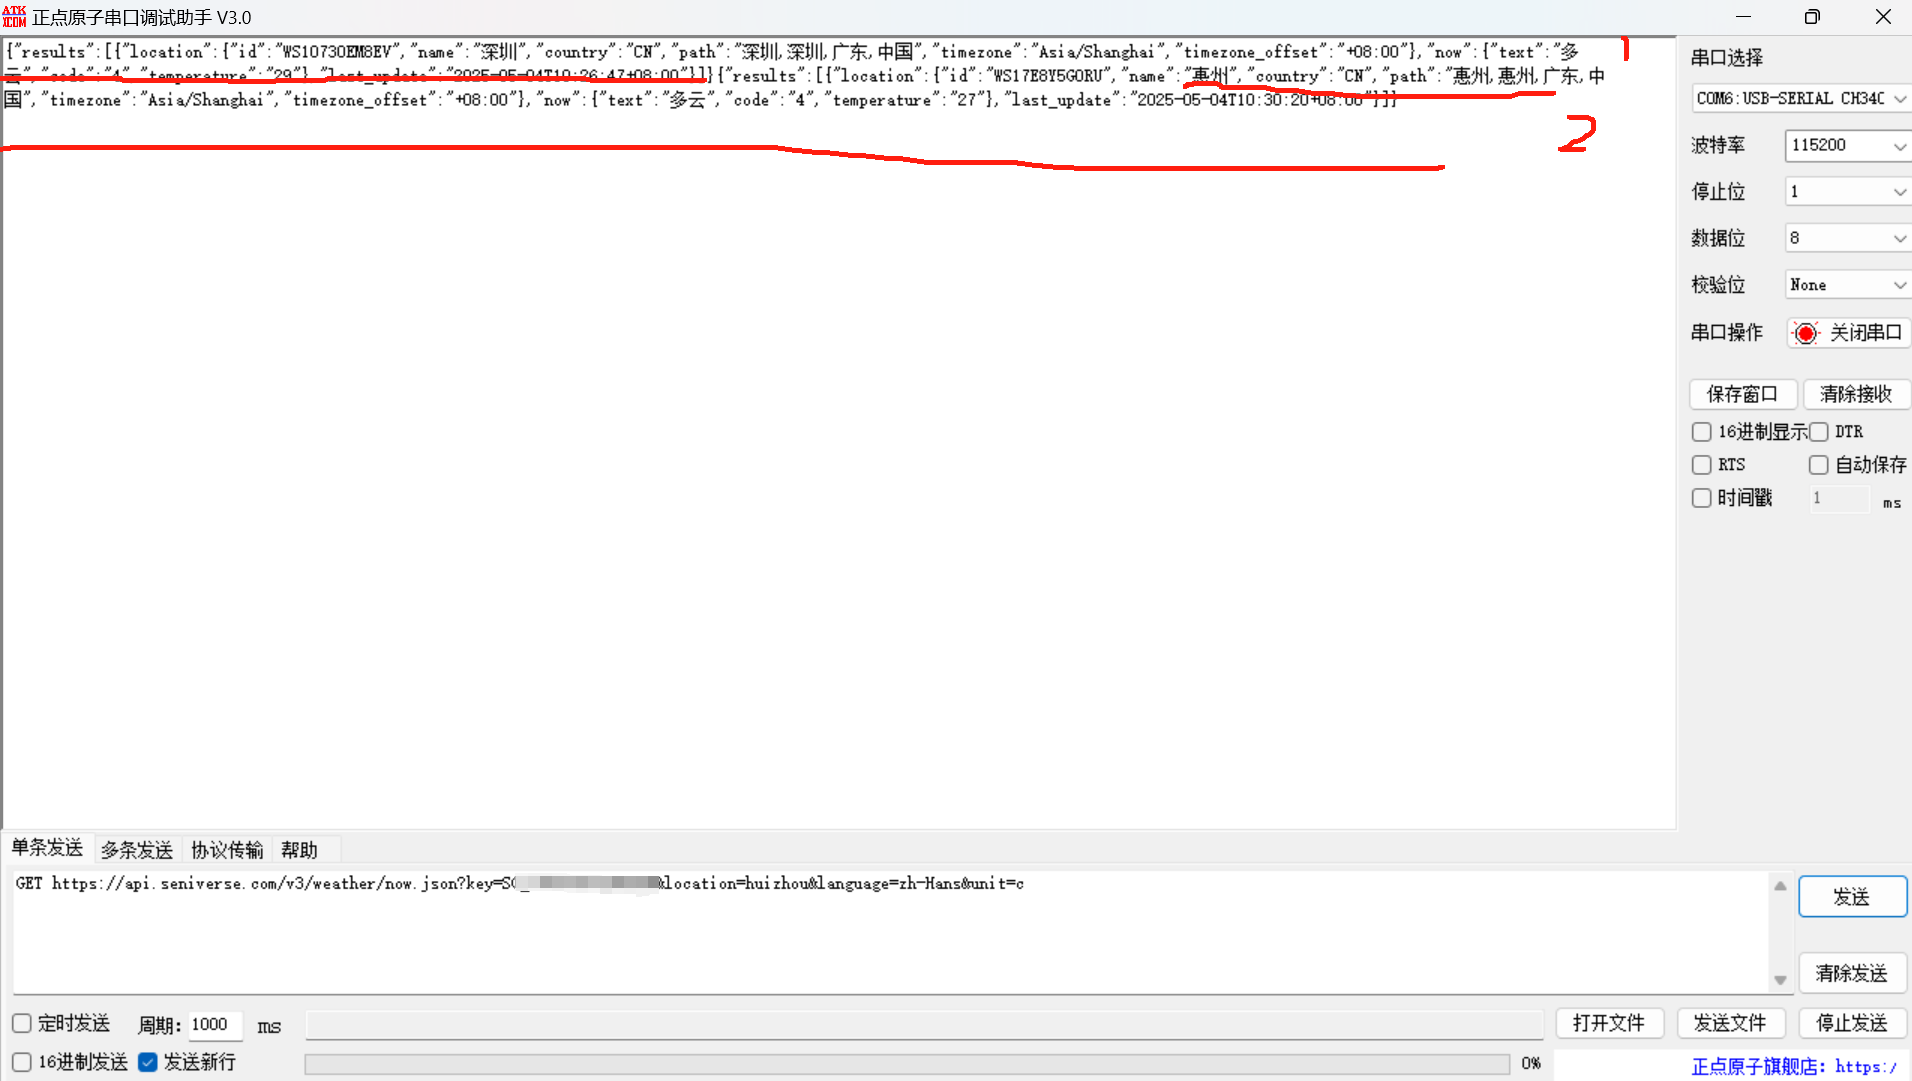
Task: Click the 发送 send button
Action: click(1852, 897)
